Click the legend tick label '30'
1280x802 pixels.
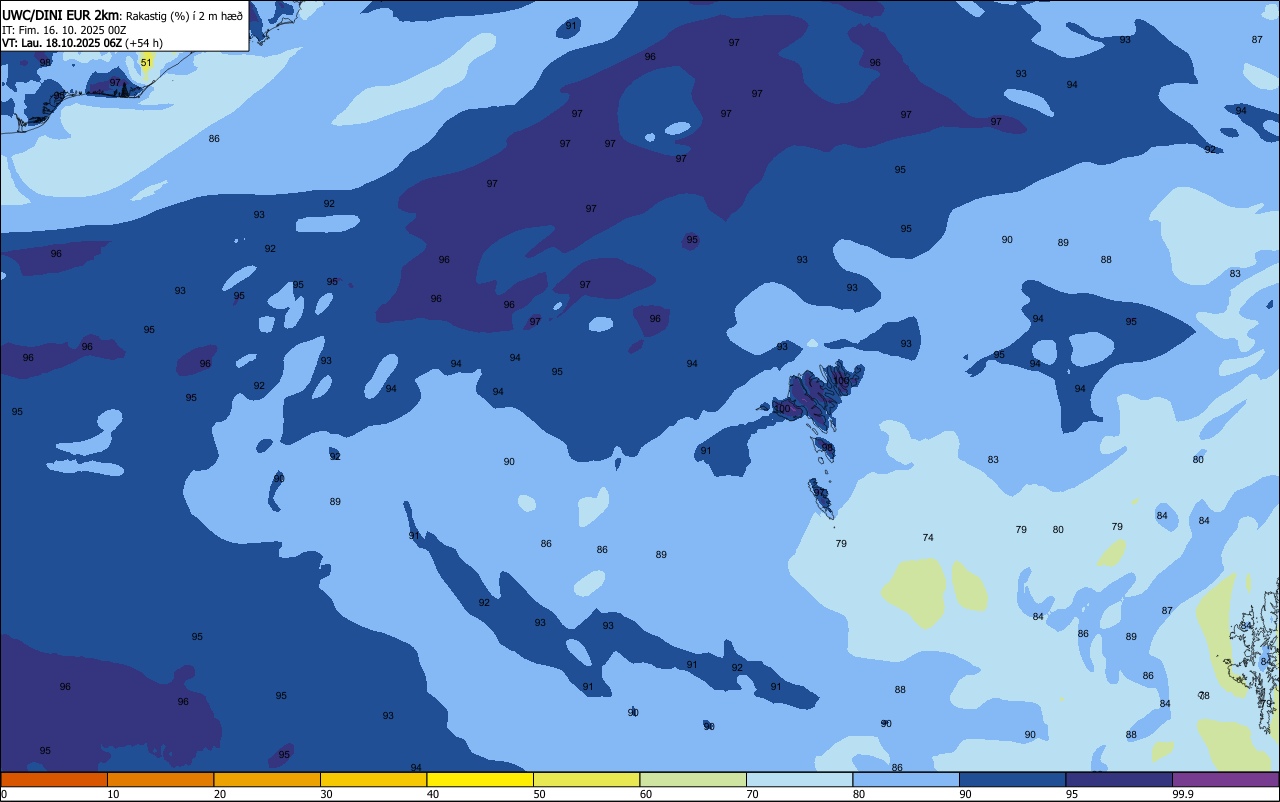(x=327, y=794)
